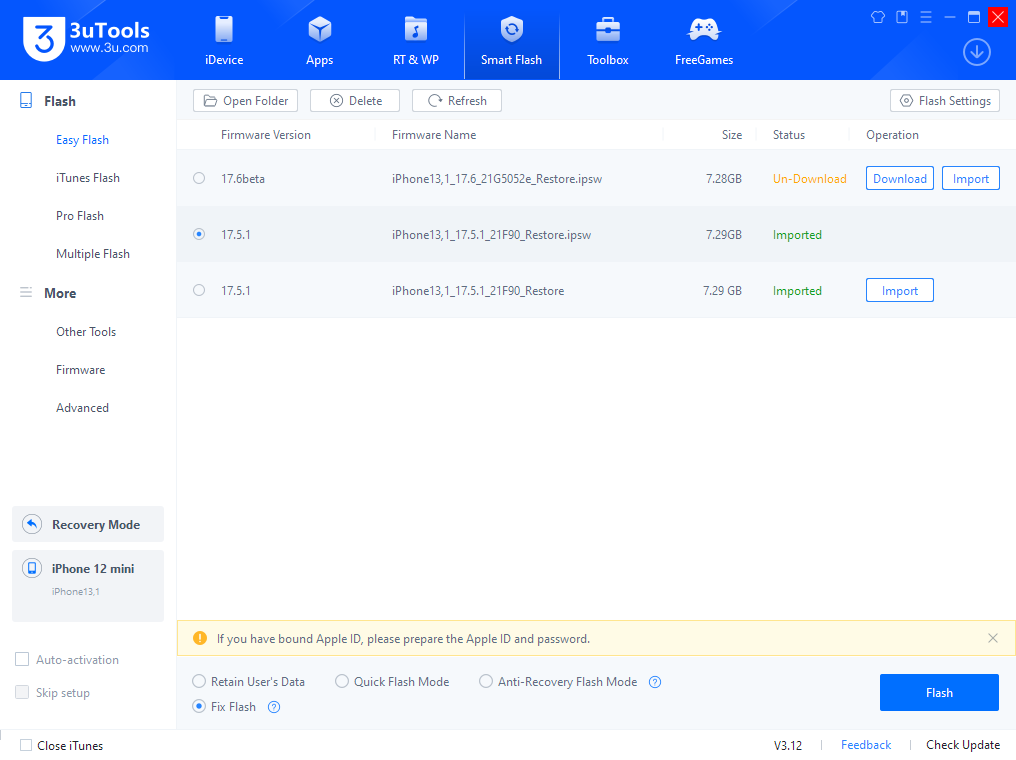Open the iDevice section icon

click(x=224, y=30)
